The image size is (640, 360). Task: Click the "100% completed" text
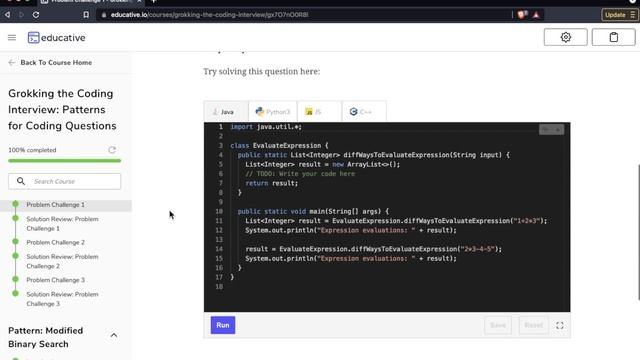pyautogui.click(x=32, y=150)
